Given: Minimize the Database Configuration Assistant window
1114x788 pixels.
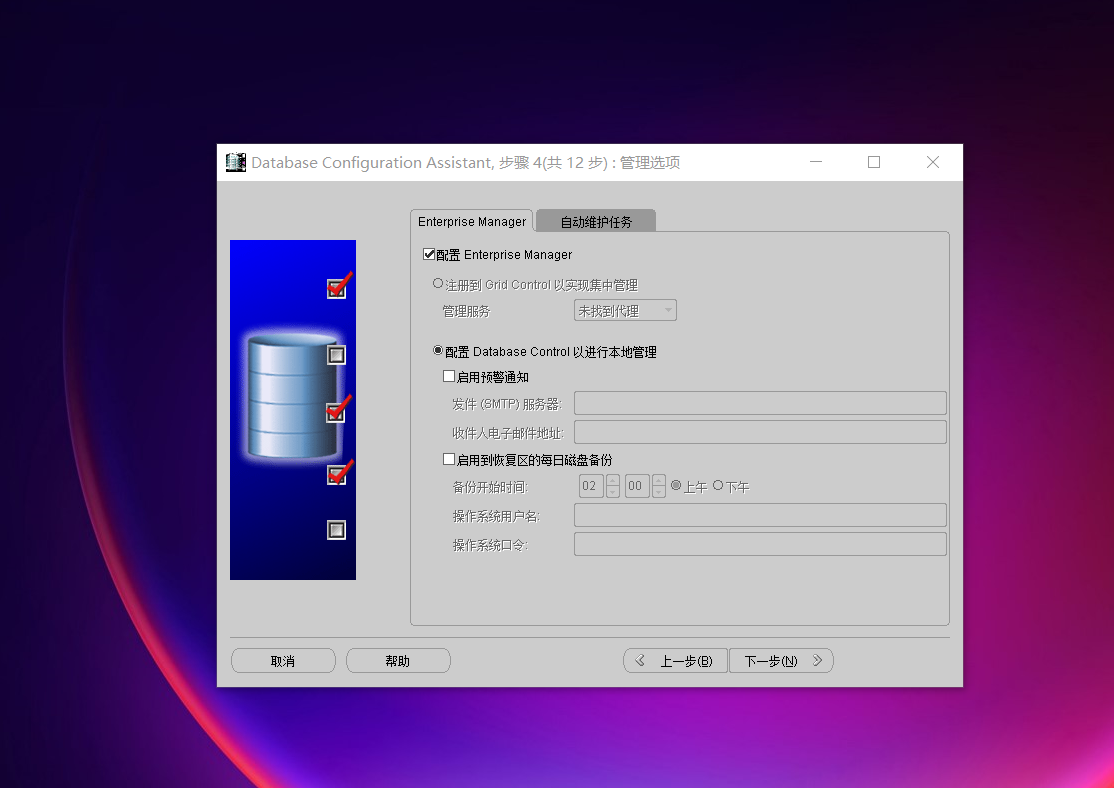Looking at the screenshot, I should click(816, 162).
